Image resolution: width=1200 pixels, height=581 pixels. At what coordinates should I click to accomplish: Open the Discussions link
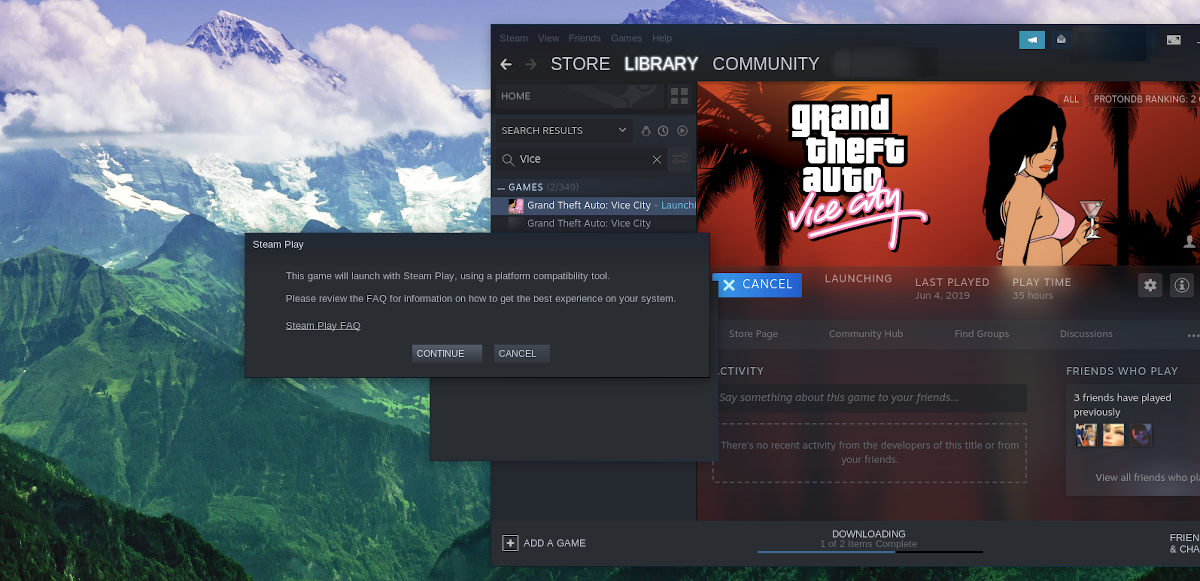(x=1086, y=334)
